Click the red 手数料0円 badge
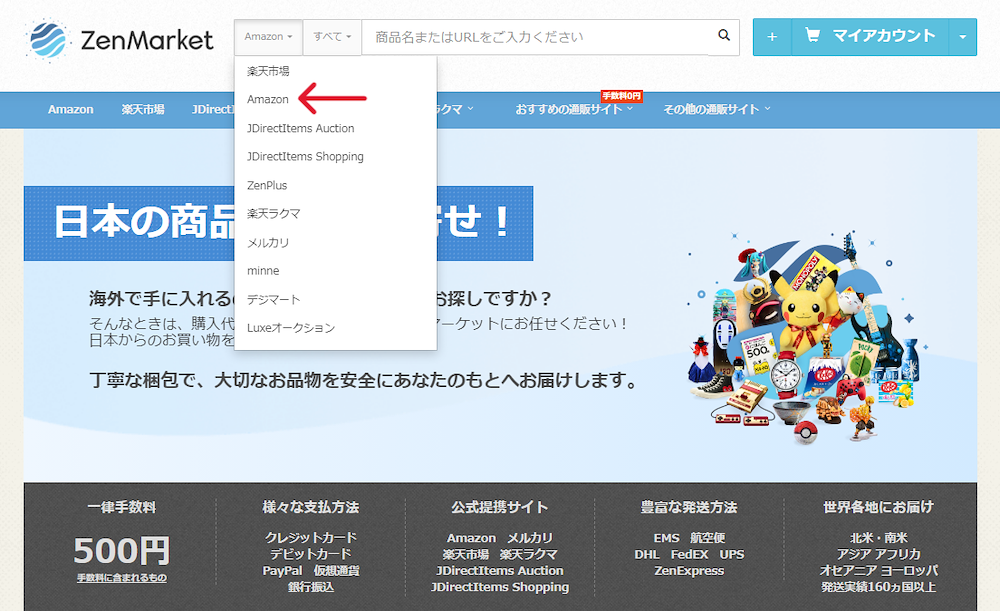 coord(621,95)
